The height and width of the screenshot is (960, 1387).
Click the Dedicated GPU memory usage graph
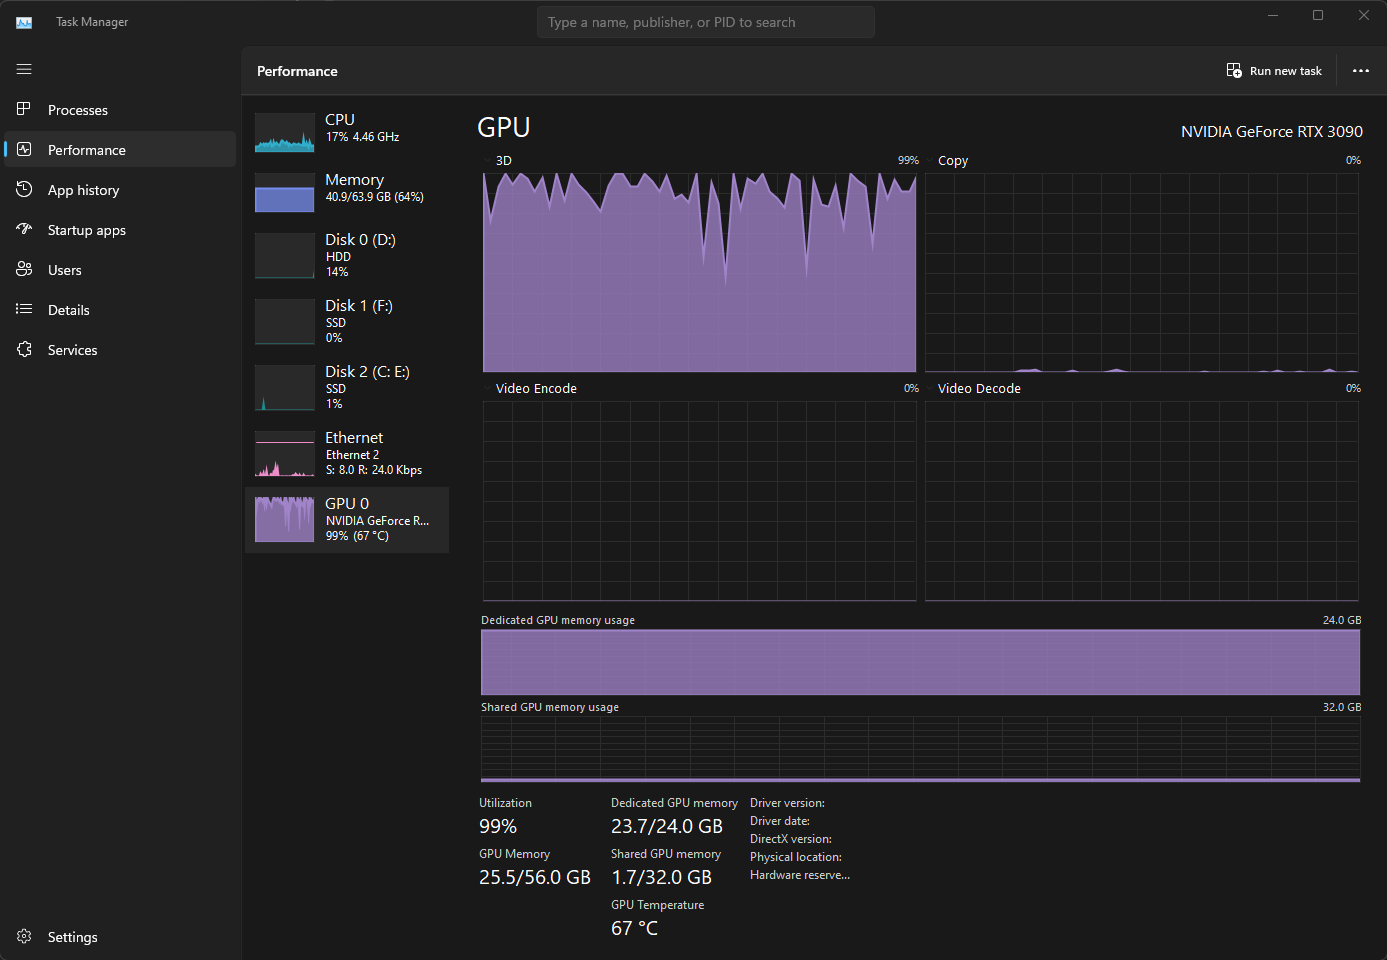pos(920,662)
